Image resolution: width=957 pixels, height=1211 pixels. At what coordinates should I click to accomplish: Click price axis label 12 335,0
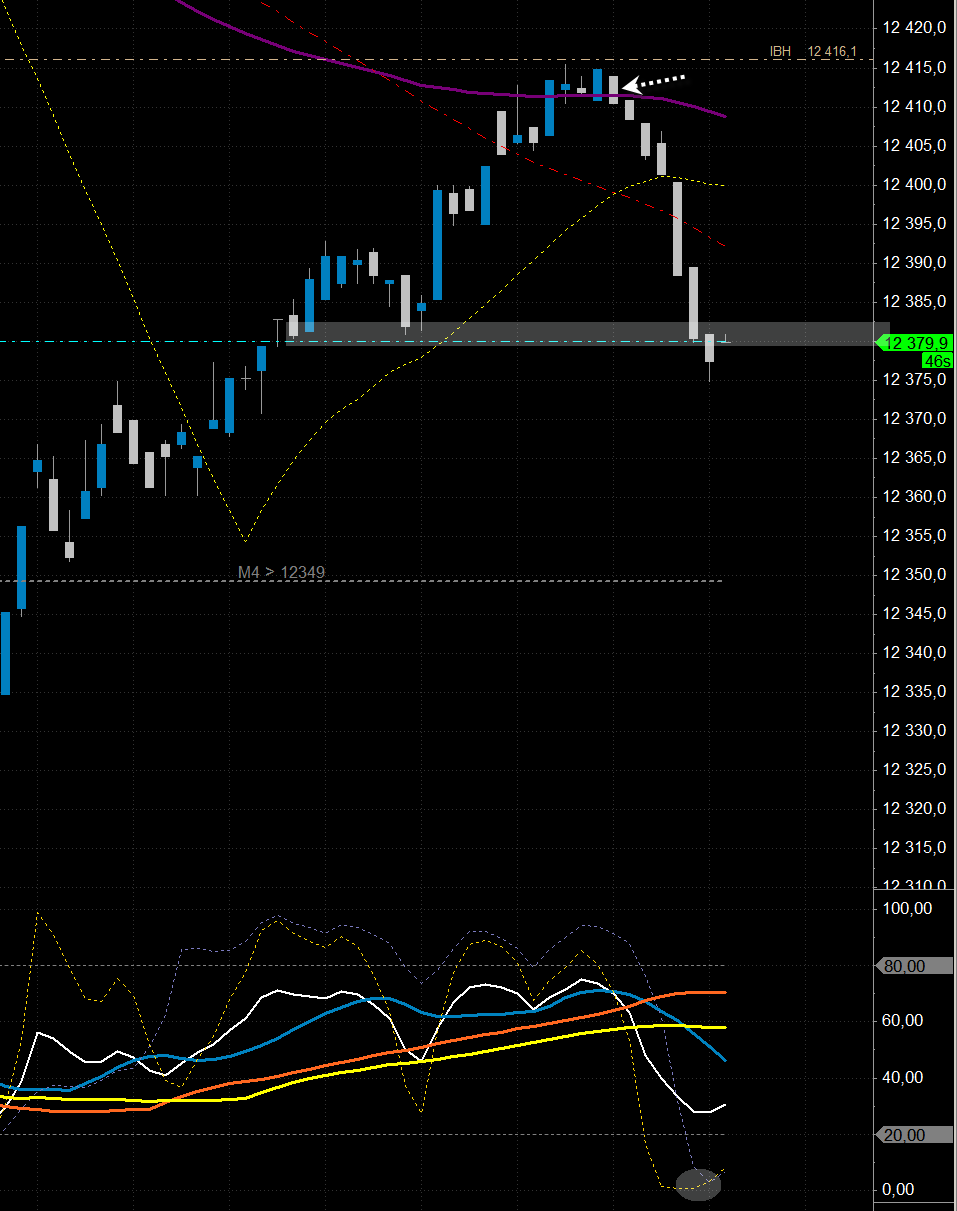coord(914,692)
